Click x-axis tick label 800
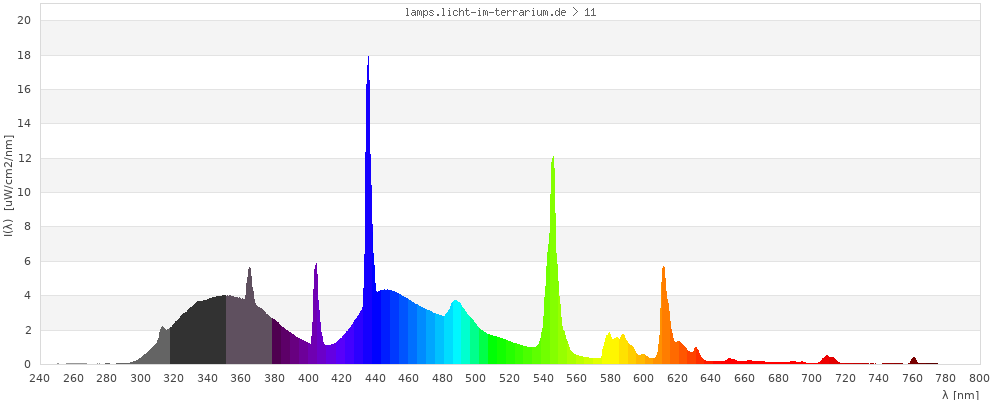The image size is (1000, 400). [980, 378]
